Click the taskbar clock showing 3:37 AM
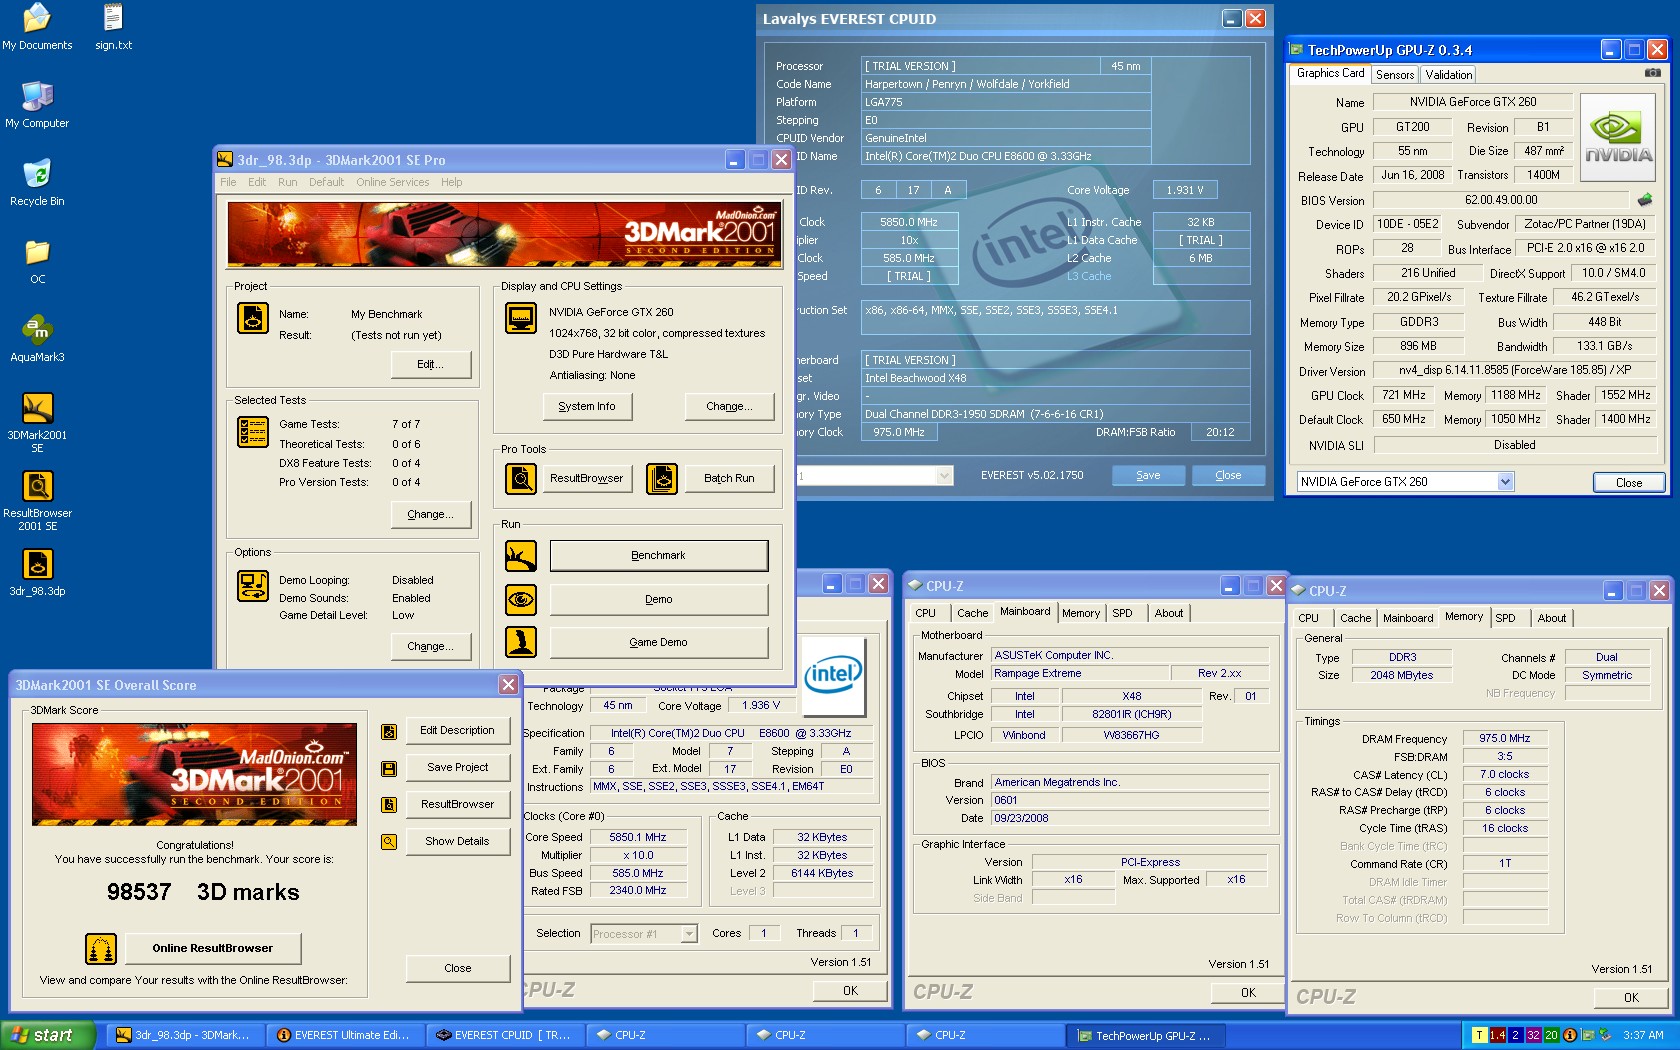Viewport: 1680px width, 1050px height. tap(1643, 1036)
